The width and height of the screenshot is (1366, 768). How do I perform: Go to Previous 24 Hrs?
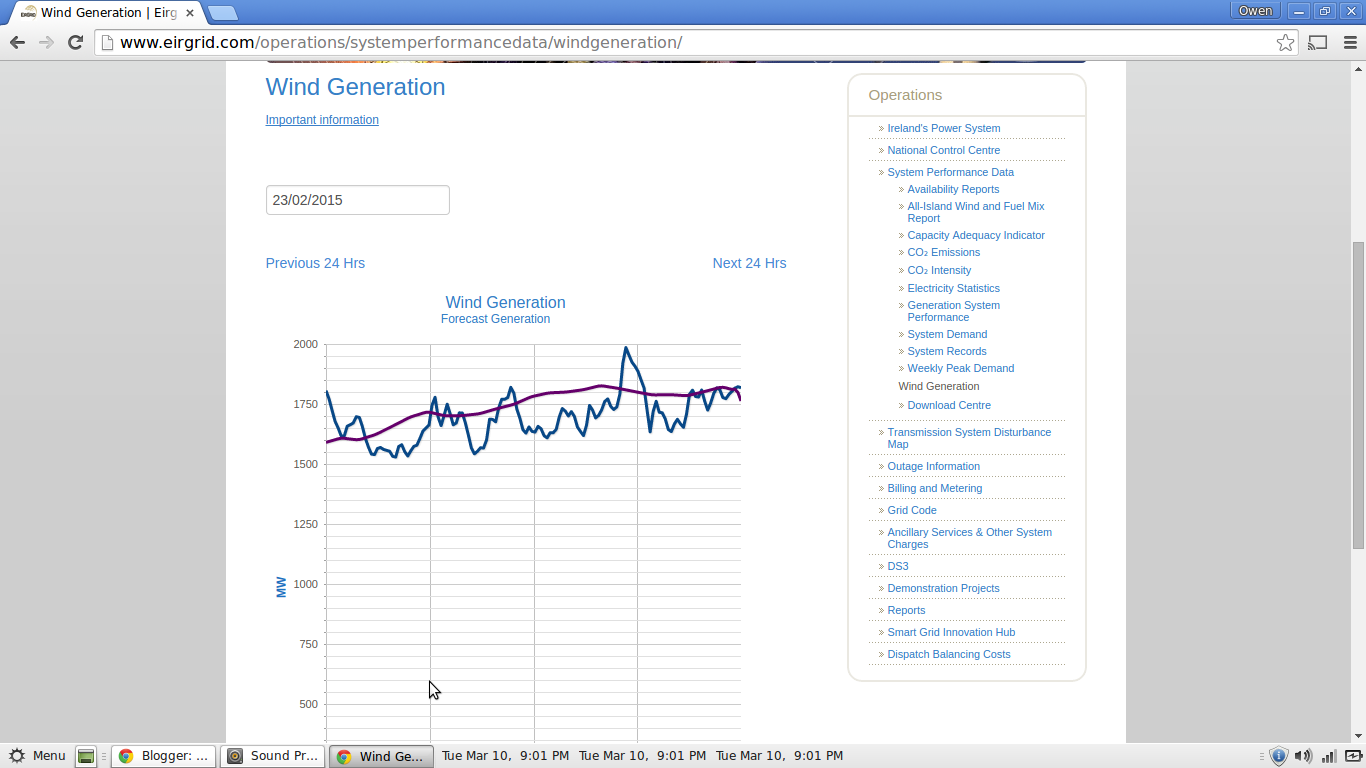click(315, 263)
